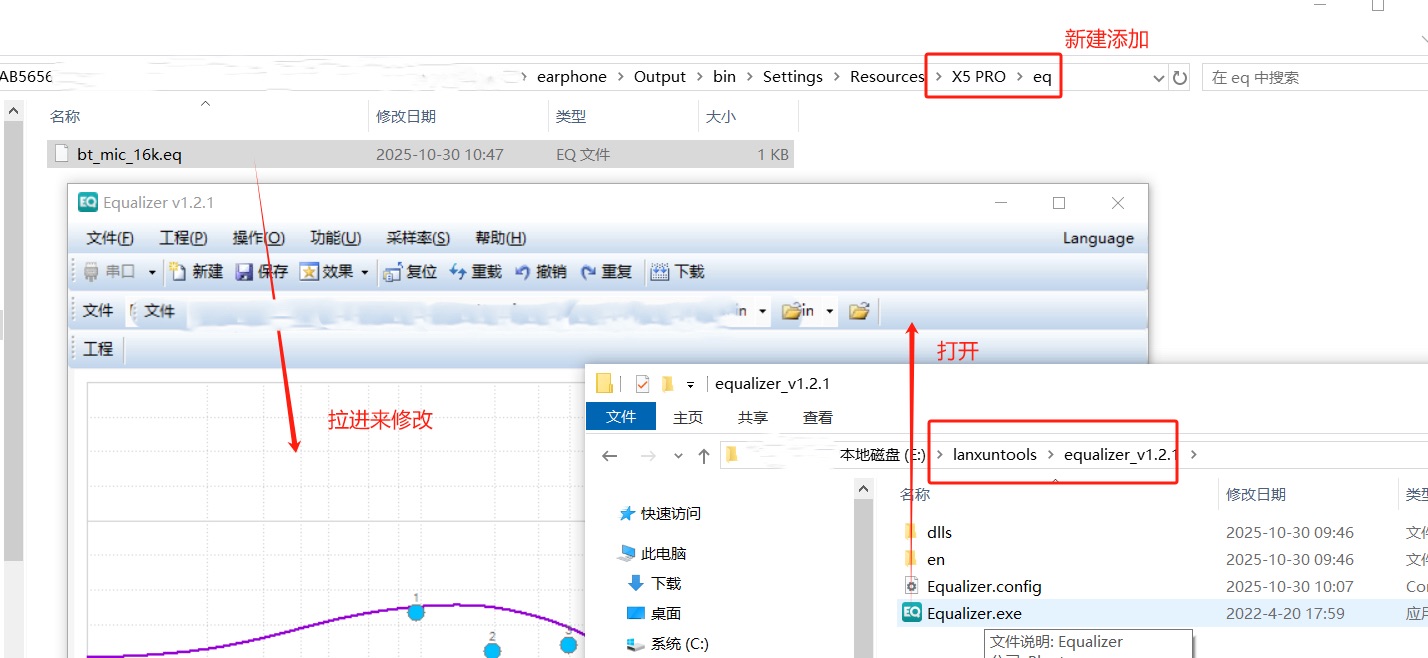
Task: Click the Up arrow in equalizer_v1.2.1 Explorer
Action: pyautogui.click(x=704, y=455)
